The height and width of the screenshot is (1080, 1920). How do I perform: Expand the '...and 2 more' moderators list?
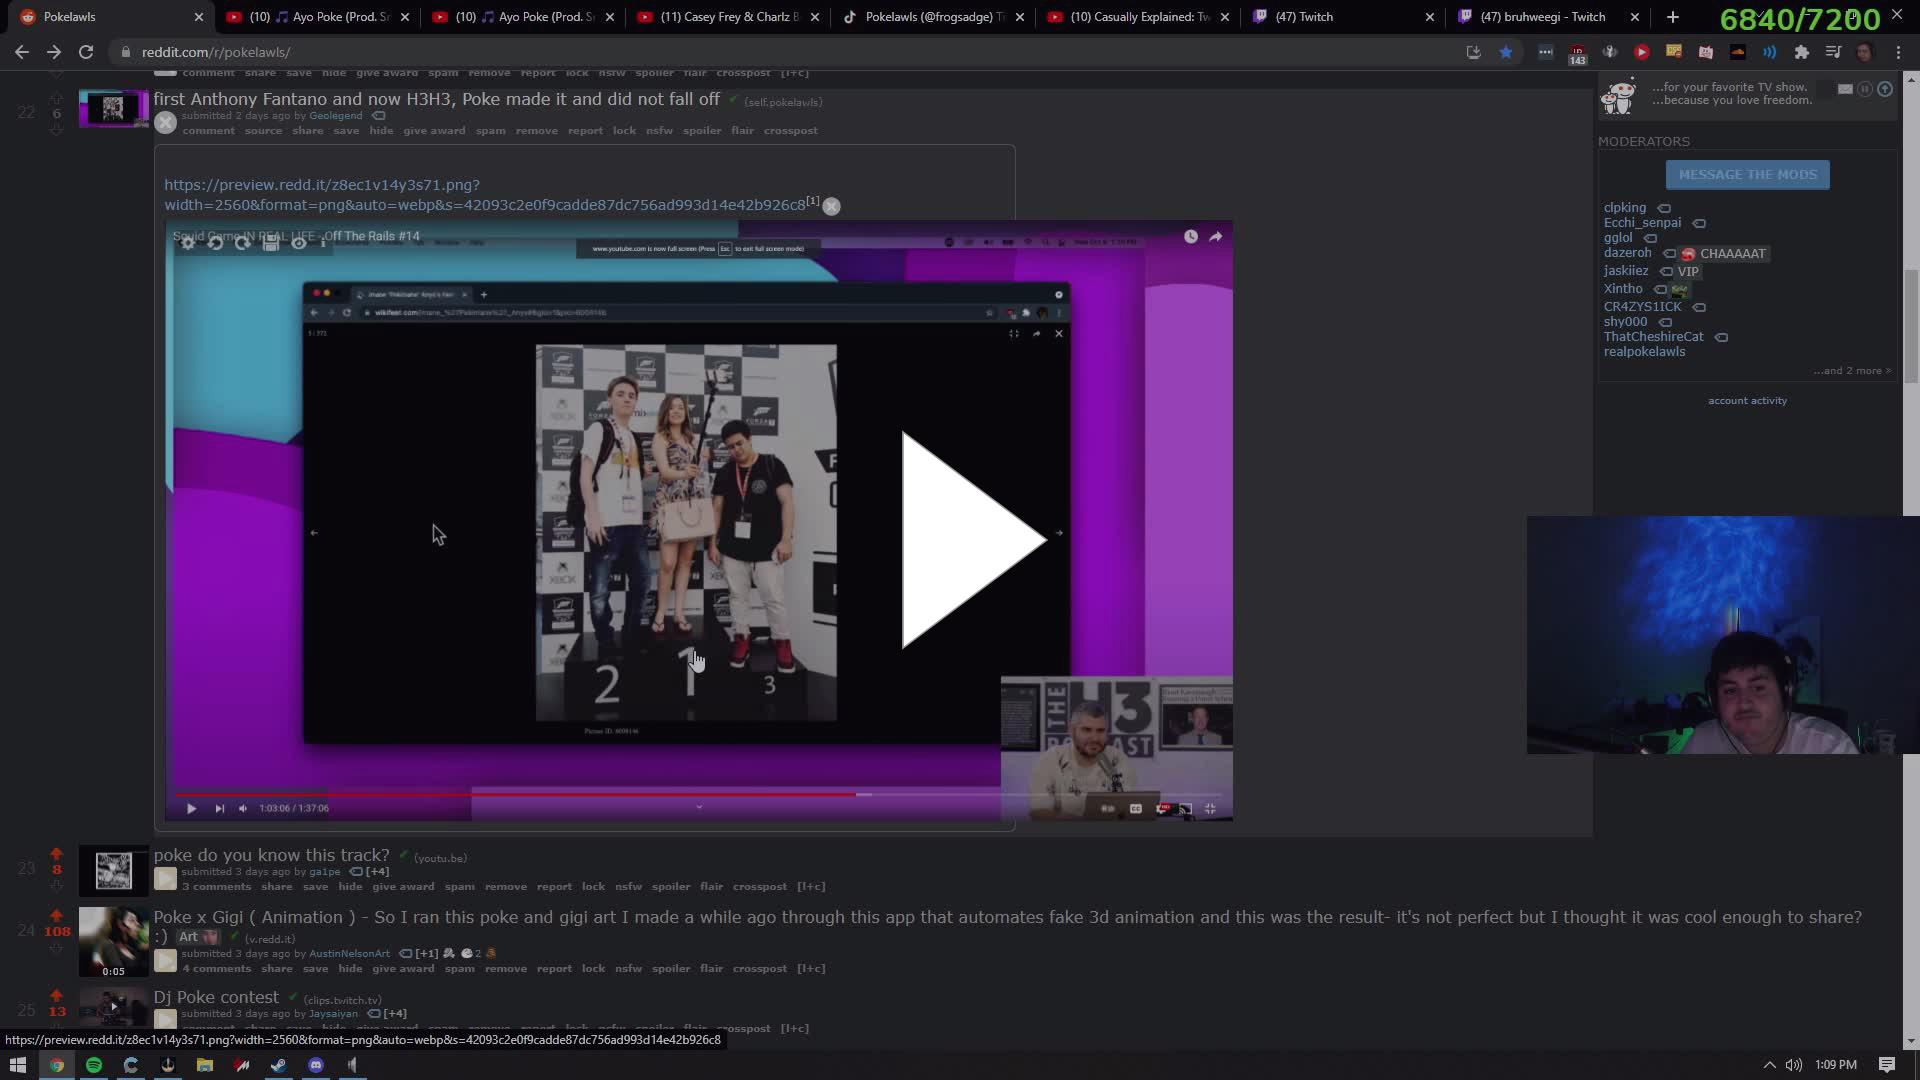pyautogui.click(x=1851, y=370)
